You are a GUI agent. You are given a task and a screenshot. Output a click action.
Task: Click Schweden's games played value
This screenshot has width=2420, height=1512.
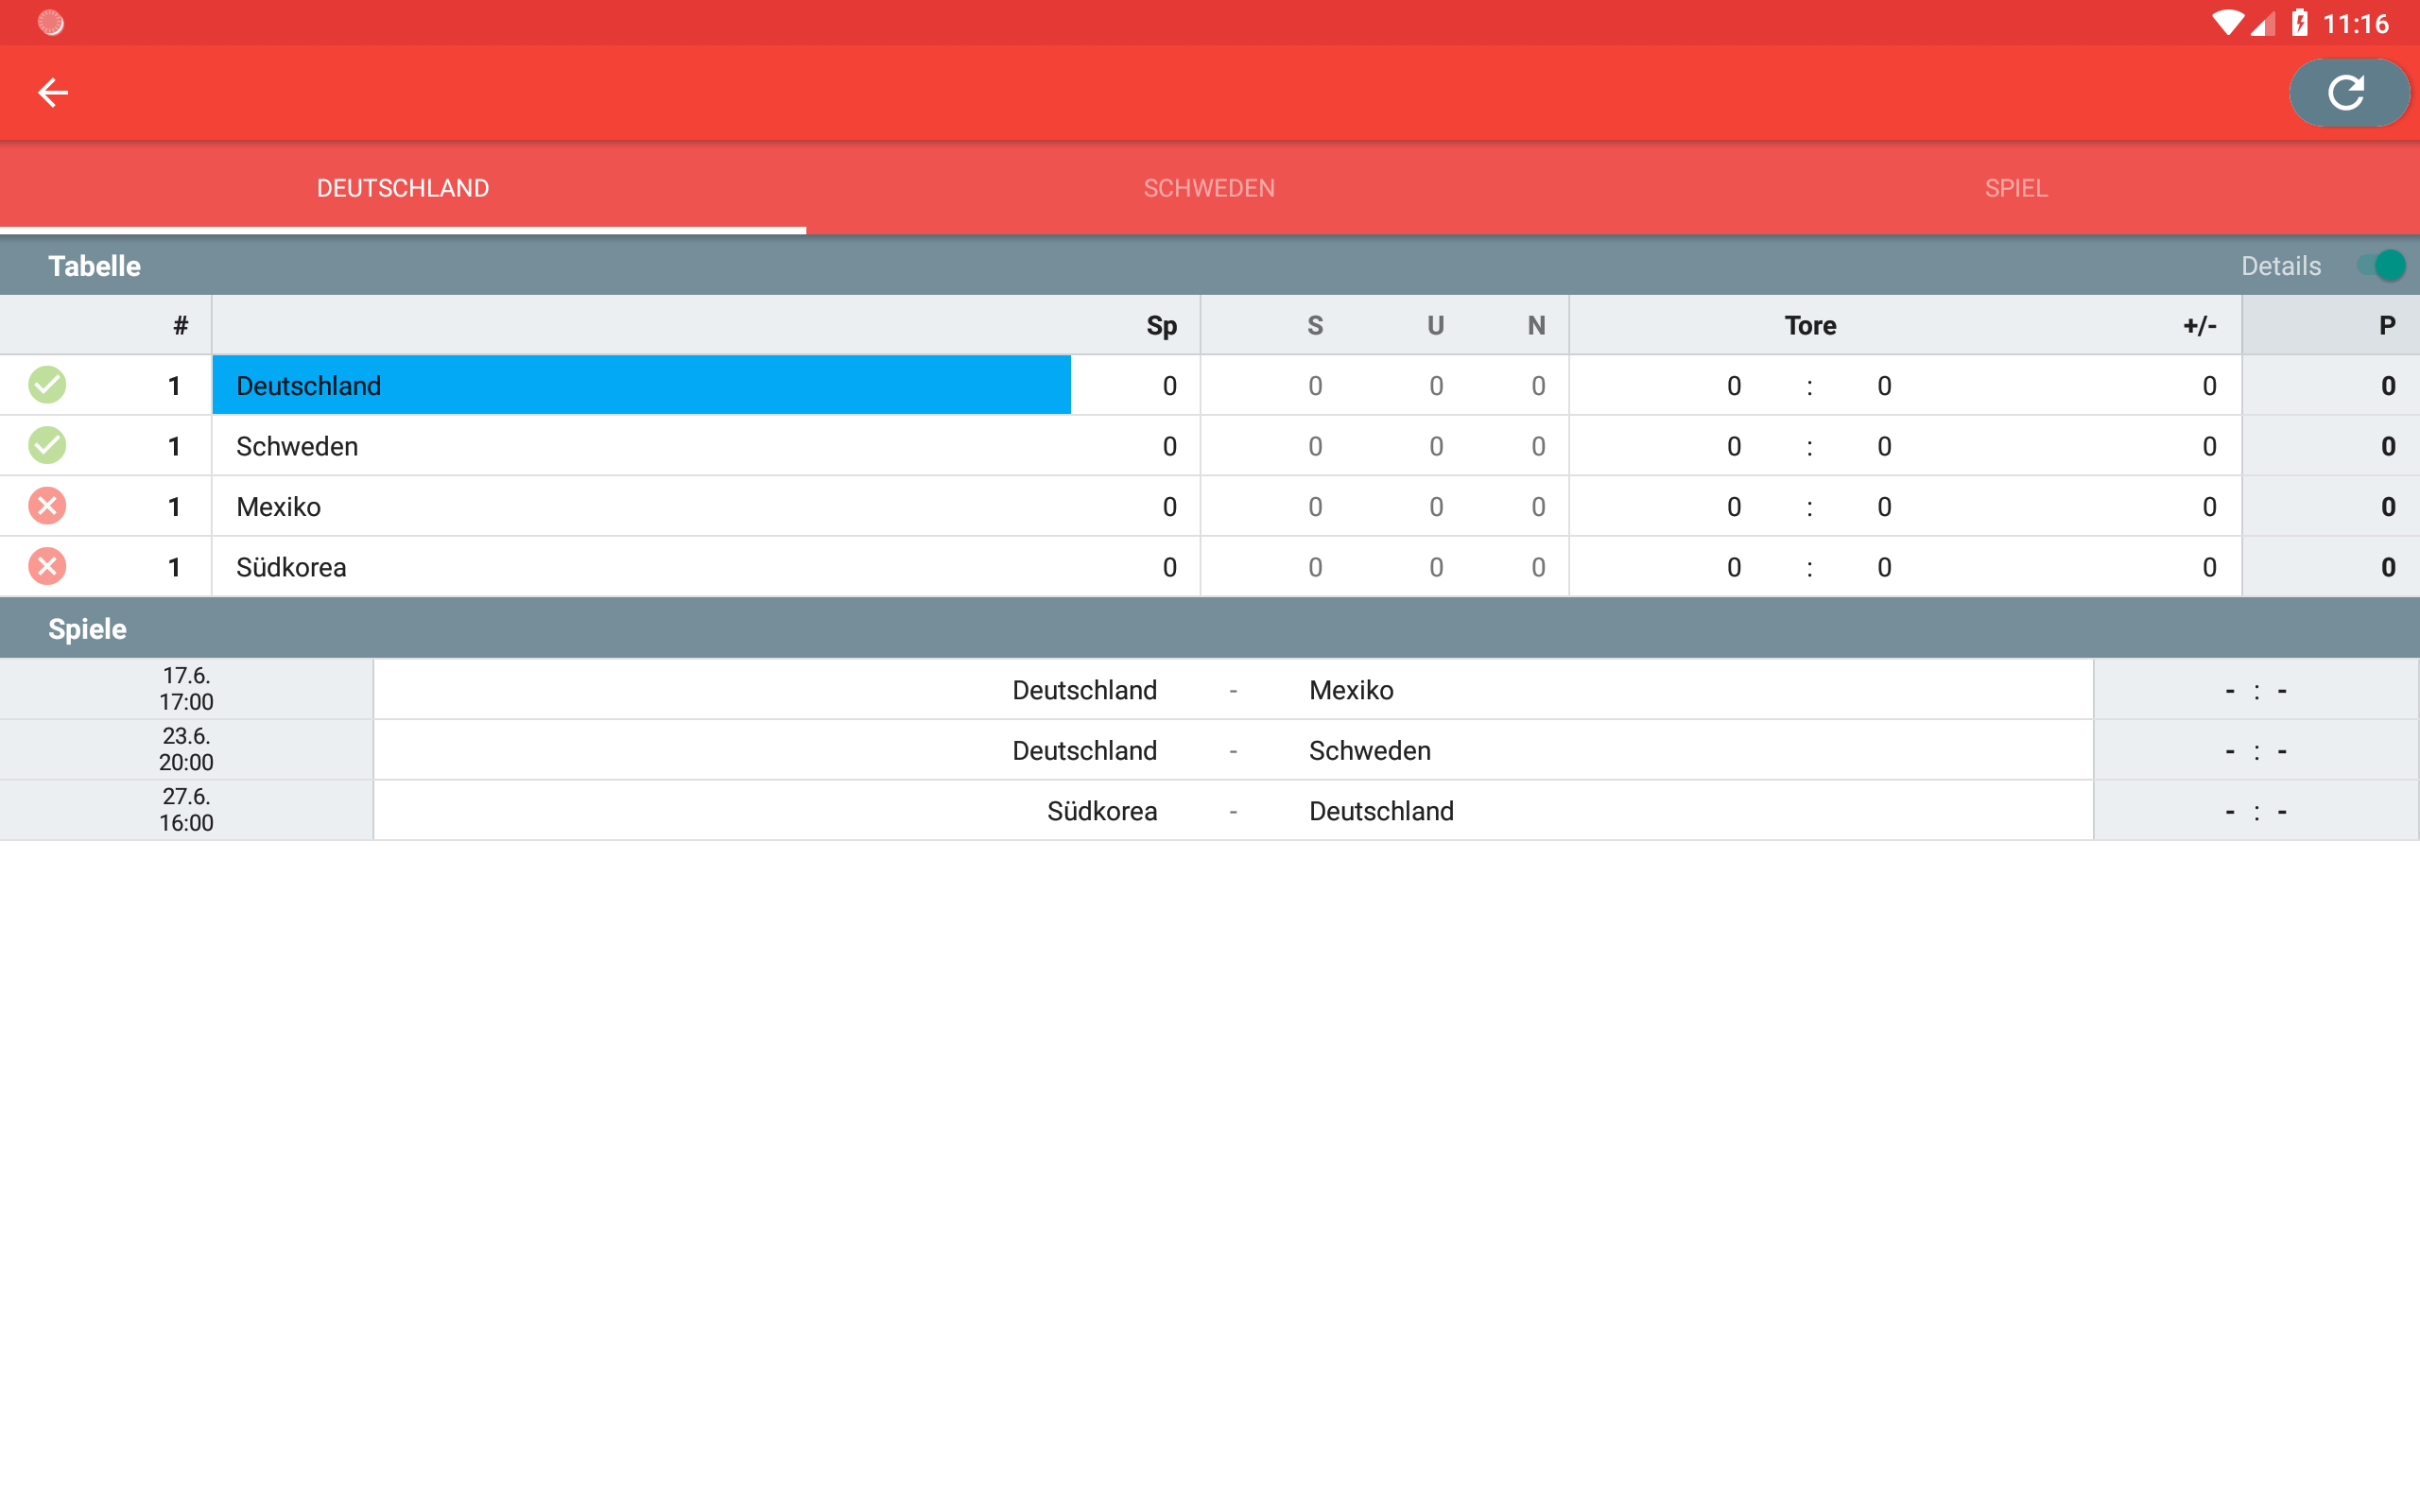coord(1169,446)
